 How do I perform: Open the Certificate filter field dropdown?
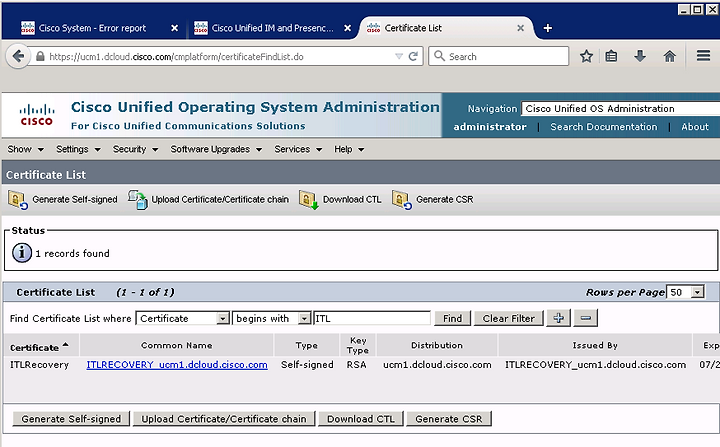point(183,318)
